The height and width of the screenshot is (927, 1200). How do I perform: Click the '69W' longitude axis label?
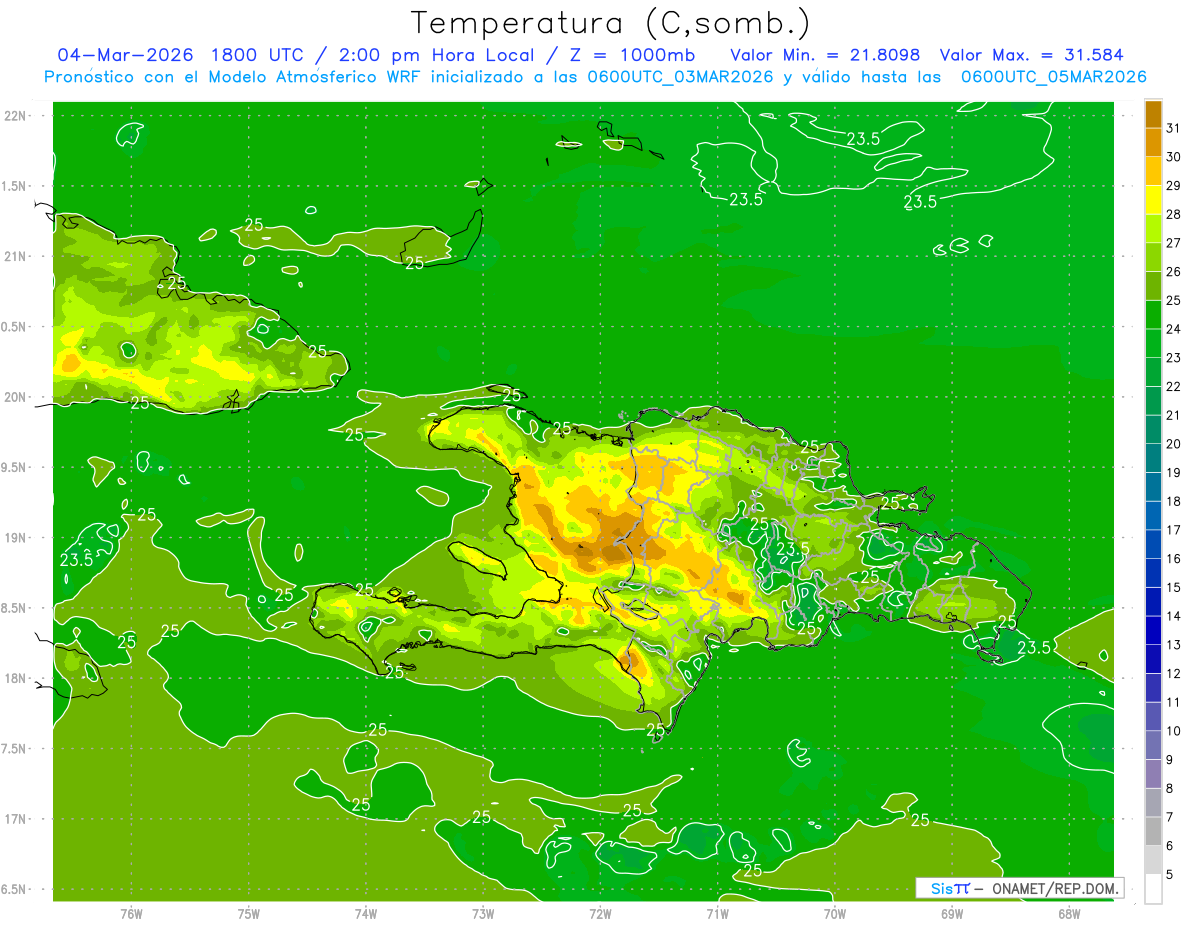(952, 913)
